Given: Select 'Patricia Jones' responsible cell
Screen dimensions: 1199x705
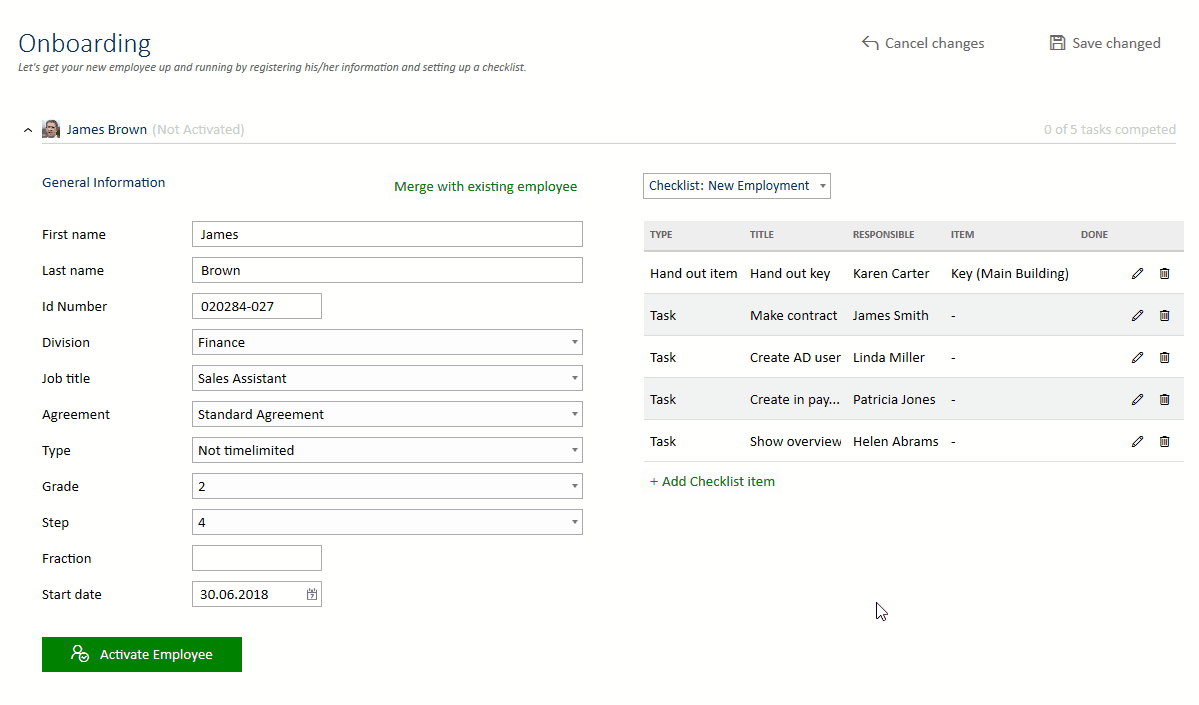Looking at the screenshot, I should (x=894, y=400).
